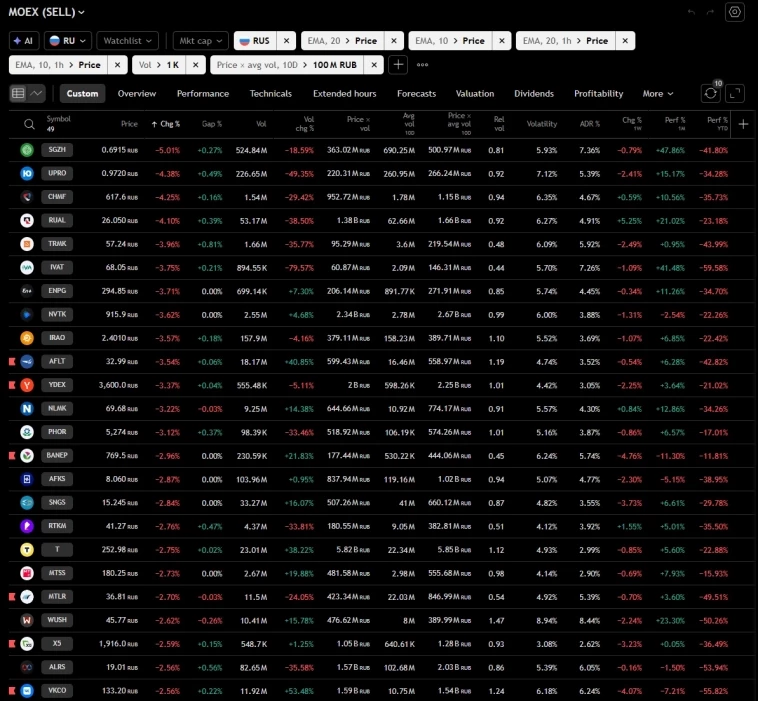This screenshot has width=758, height=701.
Task: Remove the RUS filter chip
Action: click(286, 41)
